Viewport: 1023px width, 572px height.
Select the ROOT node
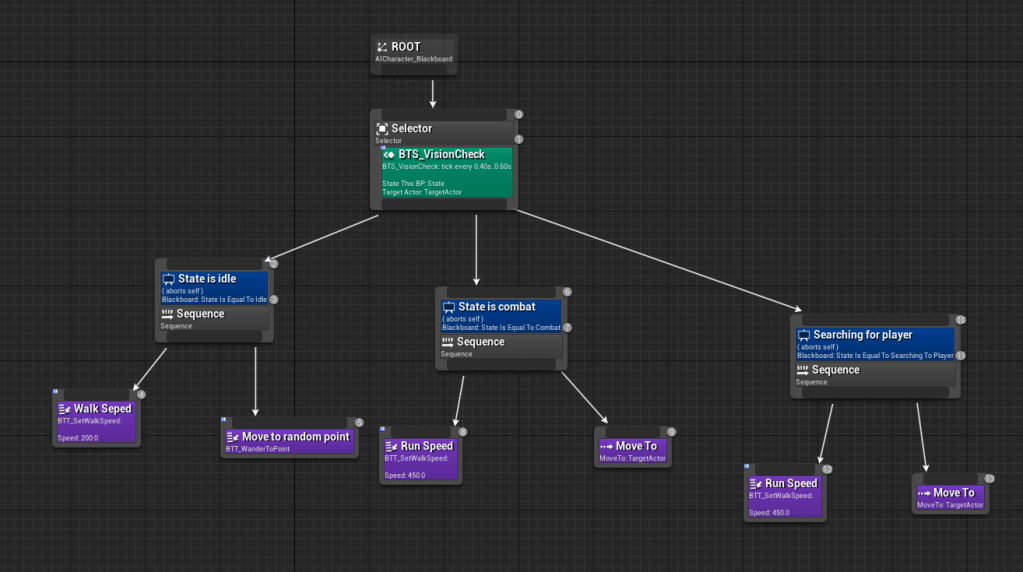pos(413,53)
